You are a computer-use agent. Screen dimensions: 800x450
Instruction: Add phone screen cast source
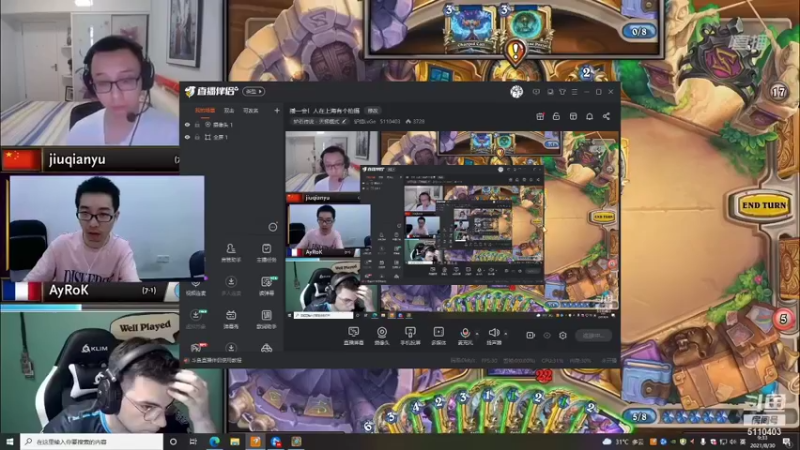coord(410,335)
